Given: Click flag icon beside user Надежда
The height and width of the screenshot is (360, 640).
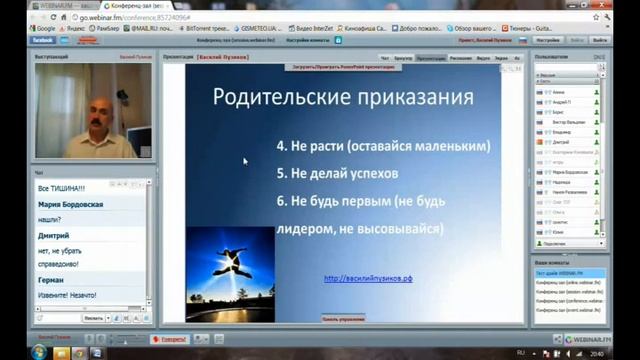Looking at the screenshot, I should point(539,182).
